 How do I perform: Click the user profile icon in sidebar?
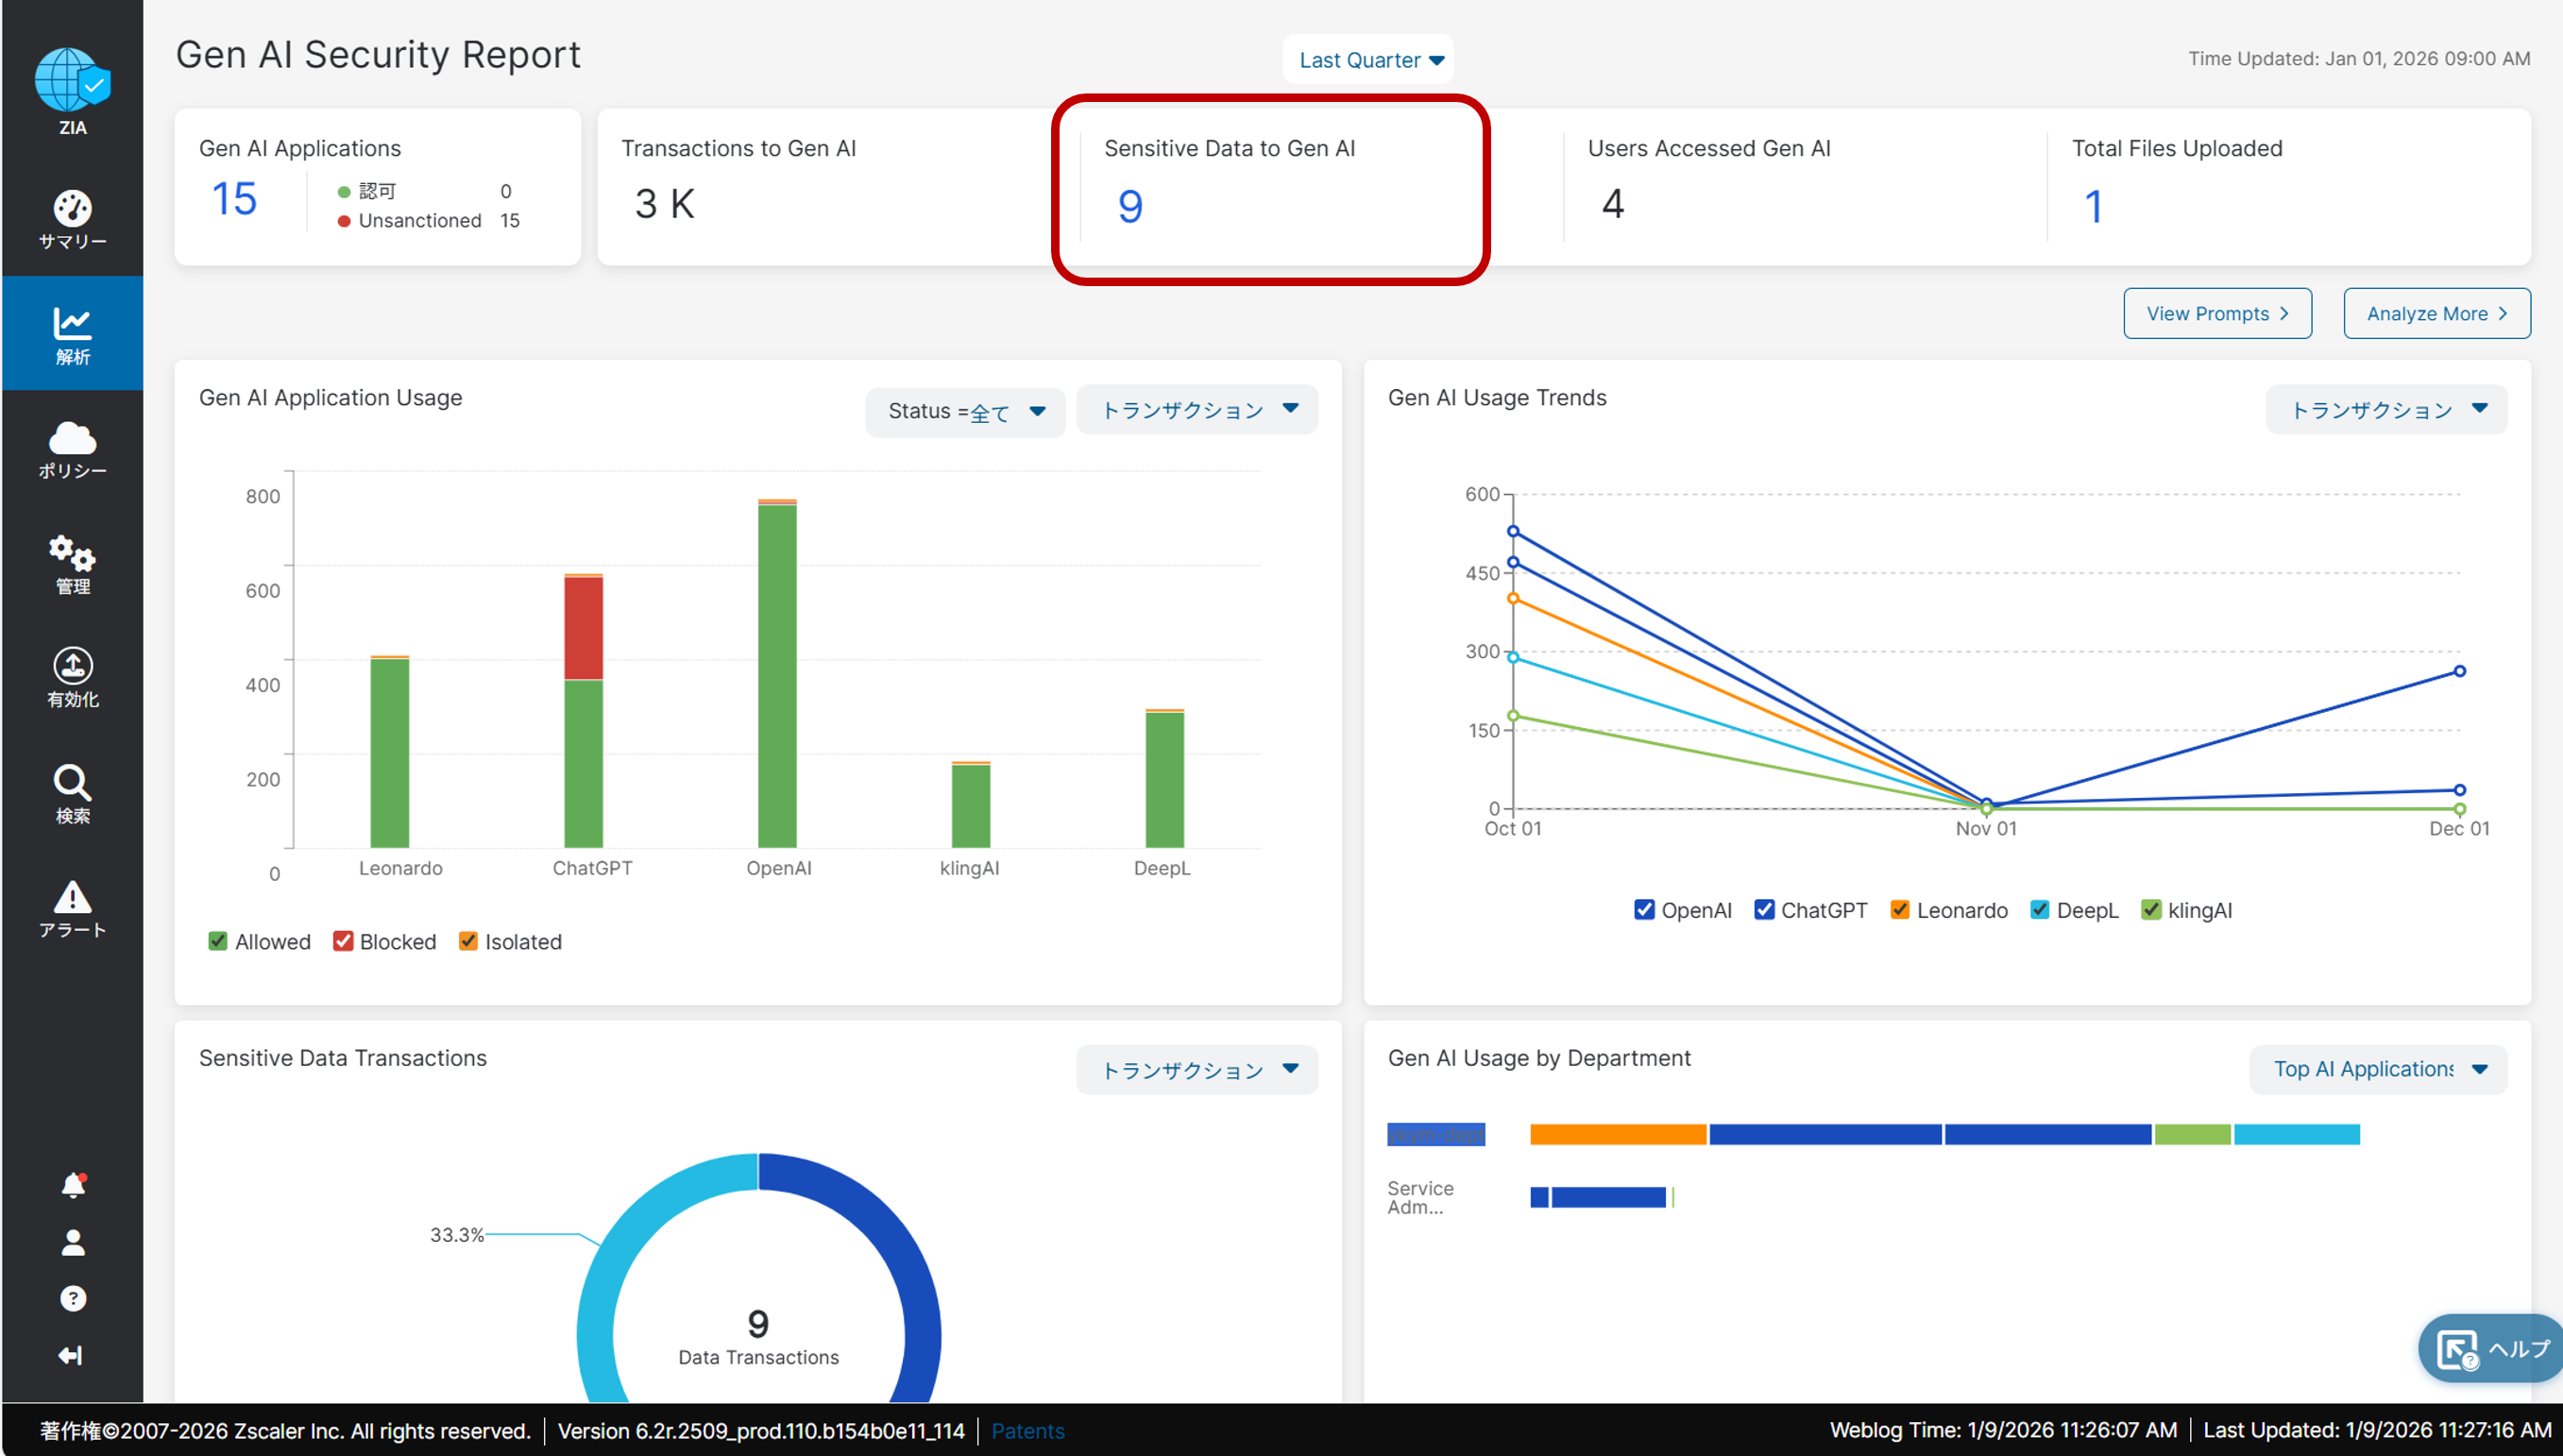[72, 1242]
